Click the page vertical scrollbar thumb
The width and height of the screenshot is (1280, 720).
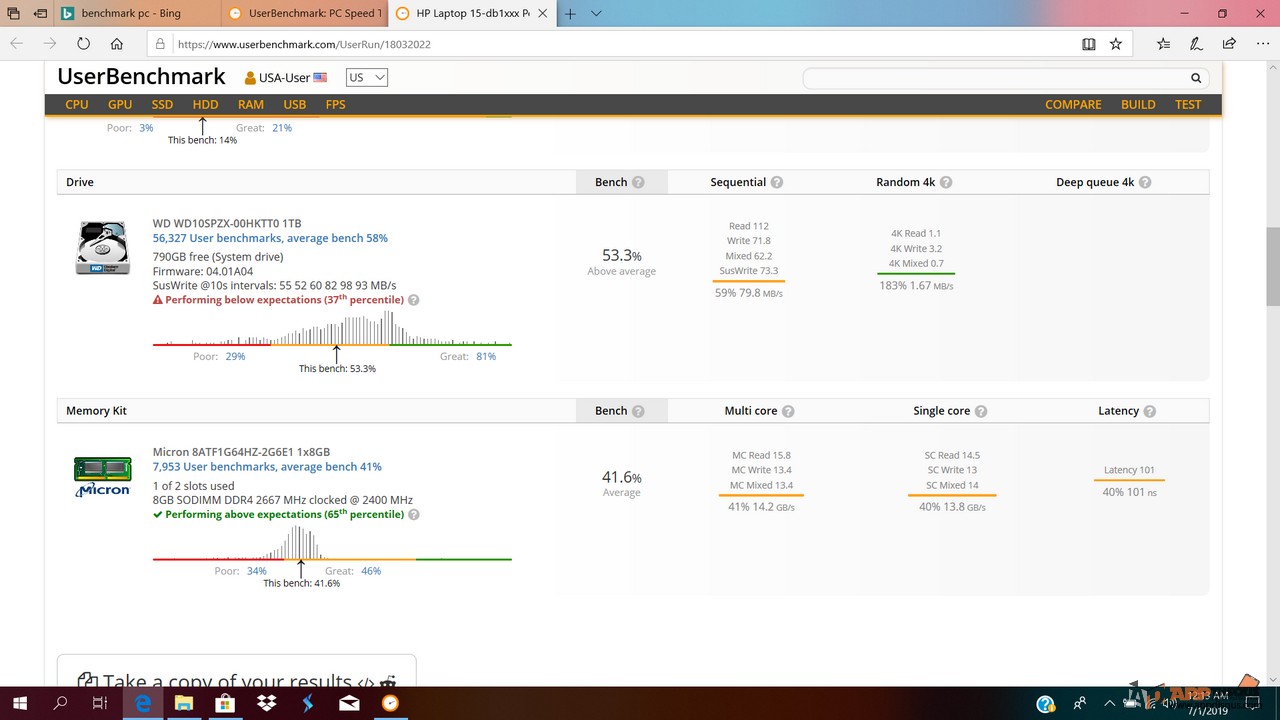(1273, 266)
